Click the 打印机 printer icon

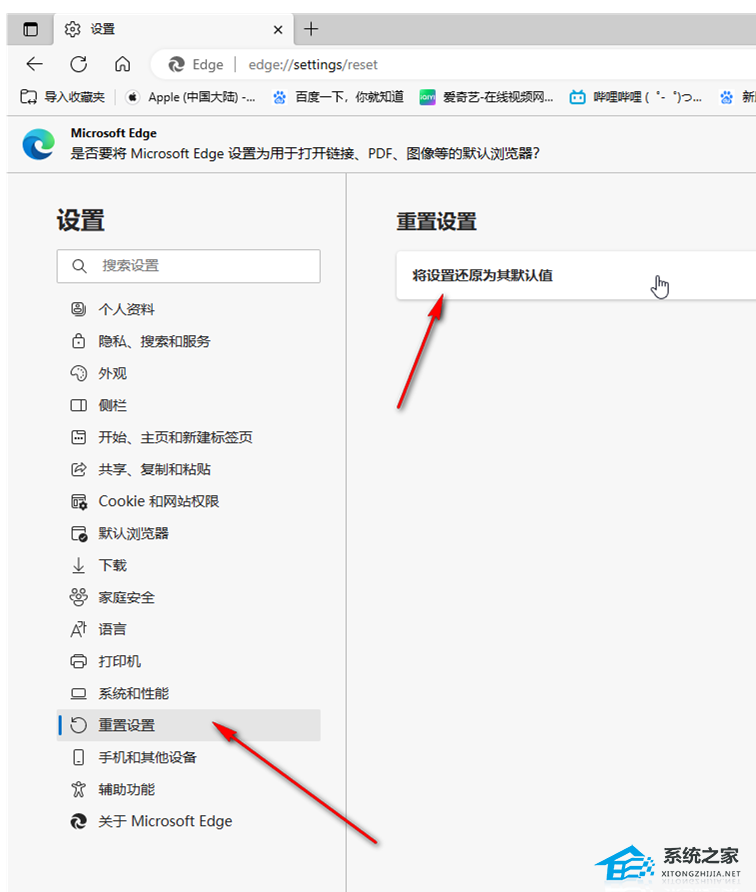(79, 661)
